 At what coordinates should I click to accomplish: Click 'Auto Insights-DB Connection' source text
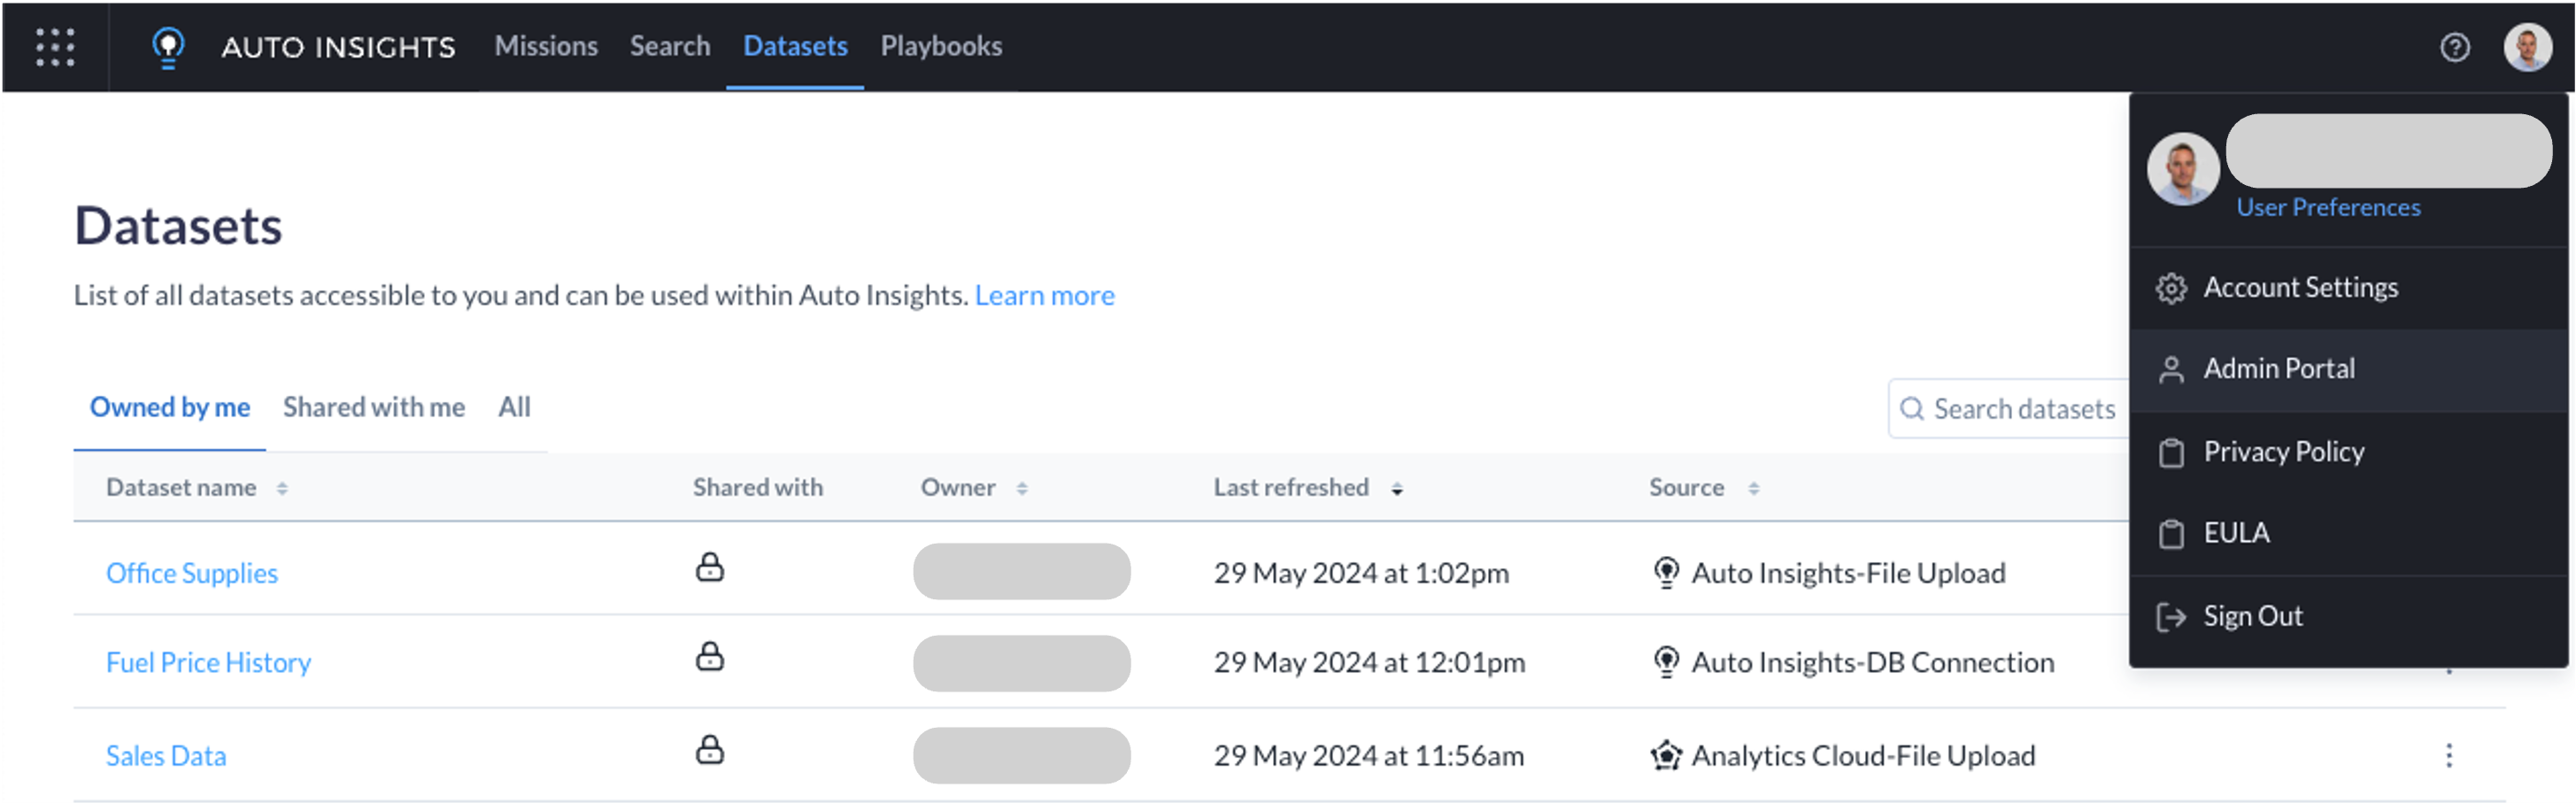tap(1872, 662)
